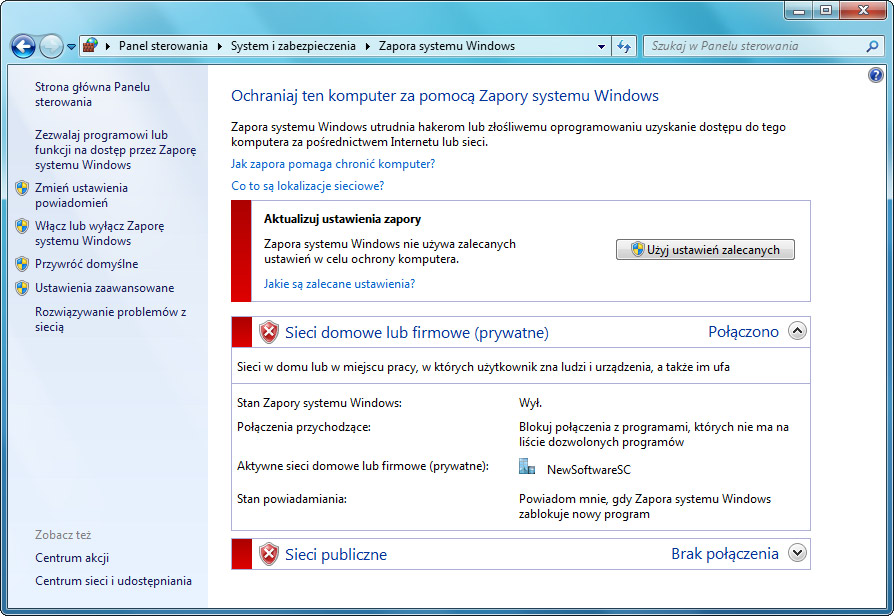
Task: Click the NewSoftwareSC network icon
Action: (527, 467)
